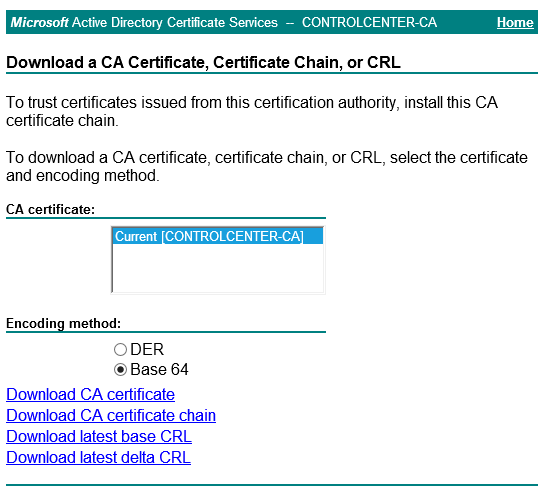Click the teal divider below the download links

pos(272,485)
